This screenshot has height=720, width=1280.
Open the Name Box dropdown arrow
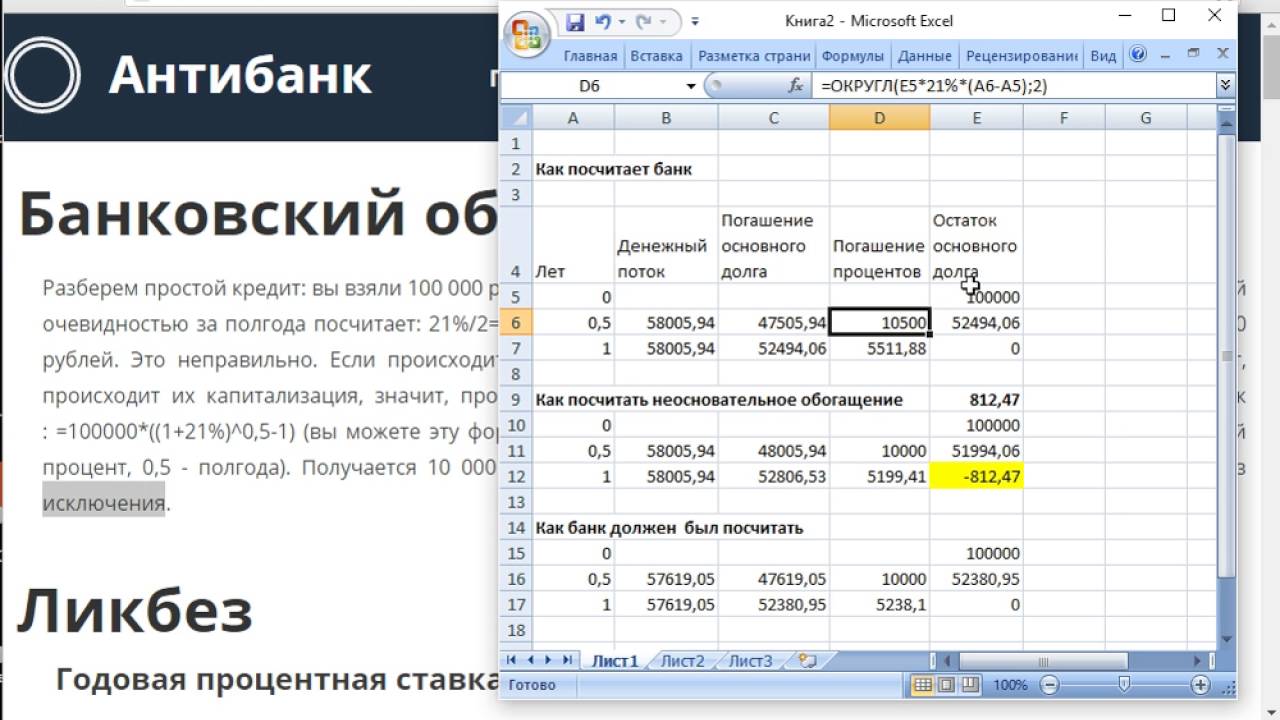coord(690,86)
